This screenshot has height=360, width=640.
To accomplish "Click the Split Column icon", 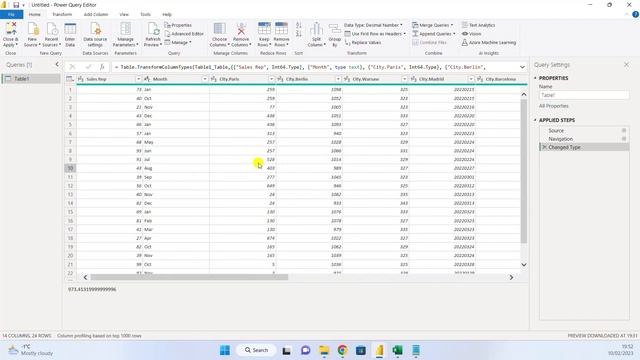I will [x=316, y=29].
